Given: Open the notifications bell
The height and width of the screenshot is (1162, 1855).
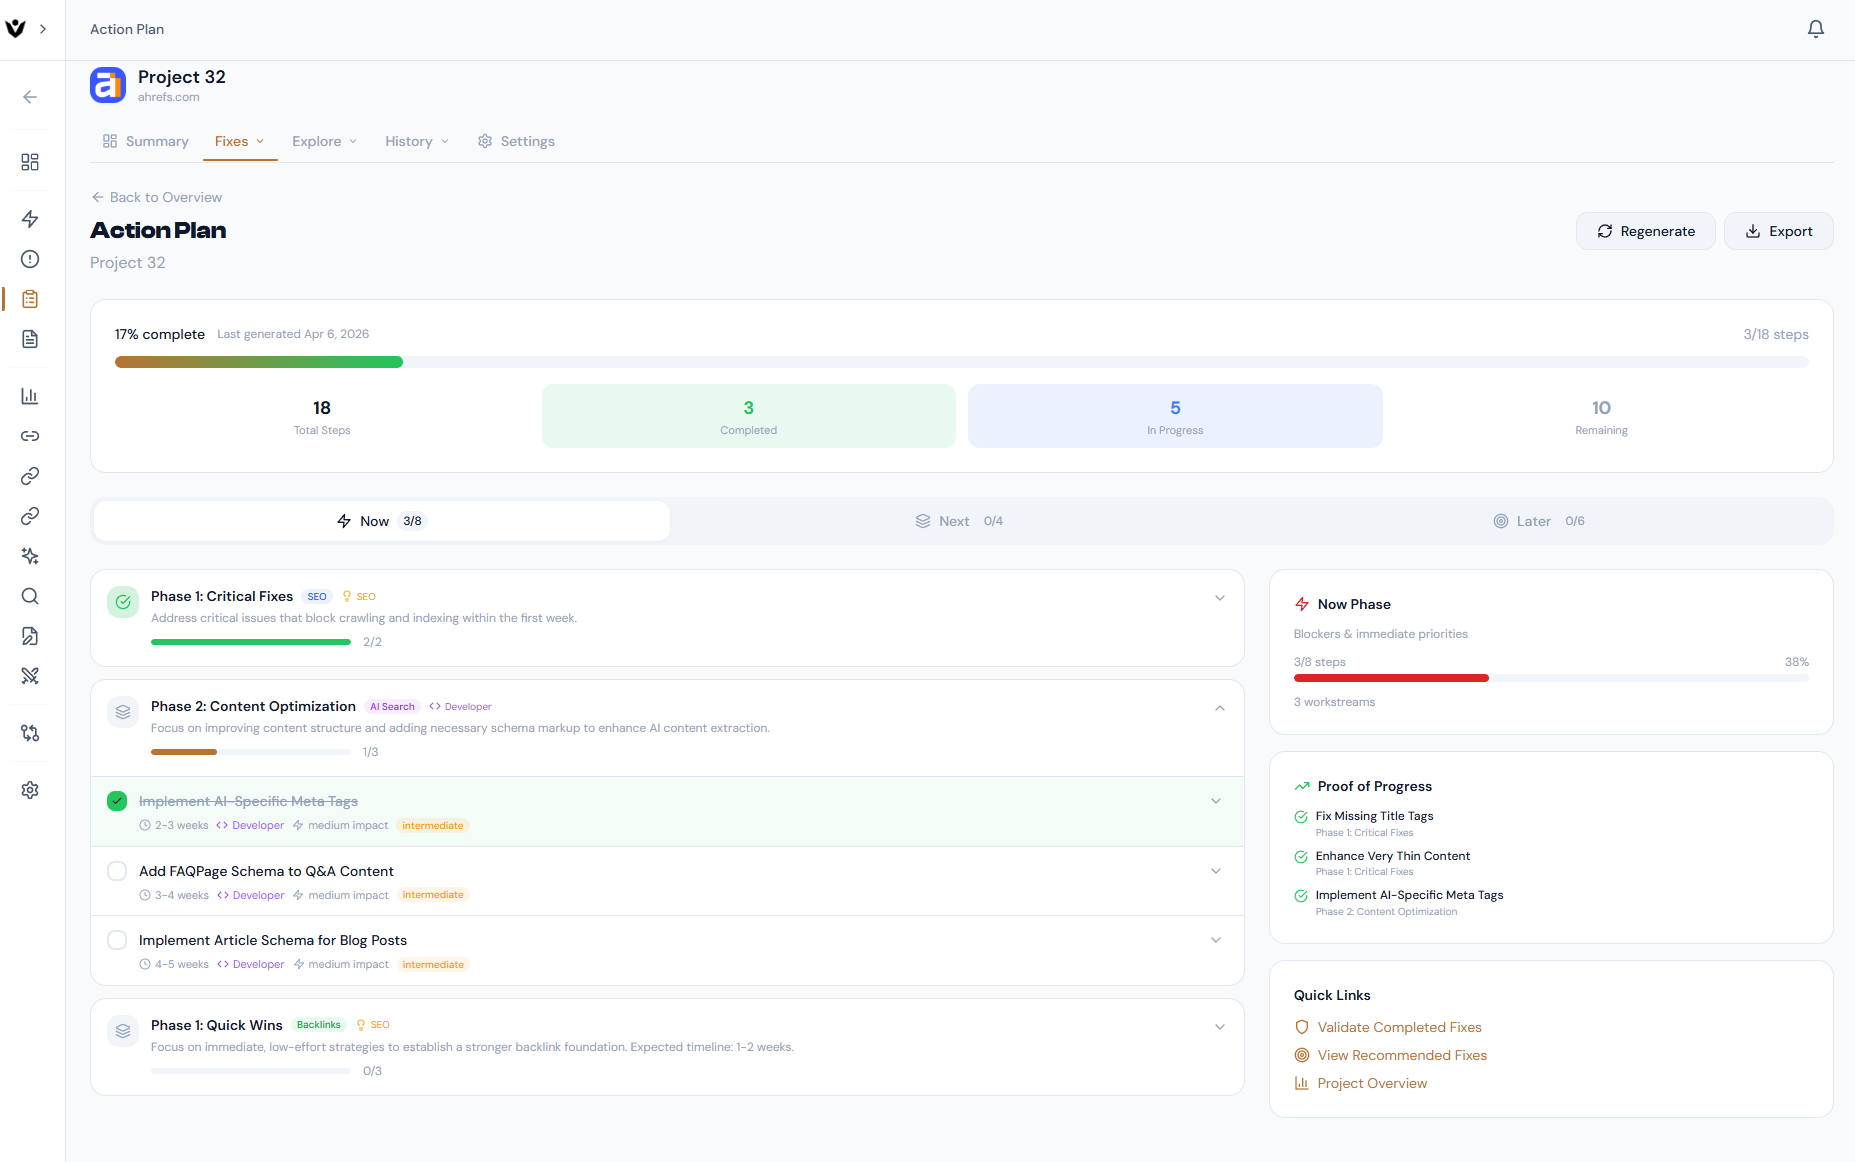Looking at the screenshot, I should [x=1816, y=29].
